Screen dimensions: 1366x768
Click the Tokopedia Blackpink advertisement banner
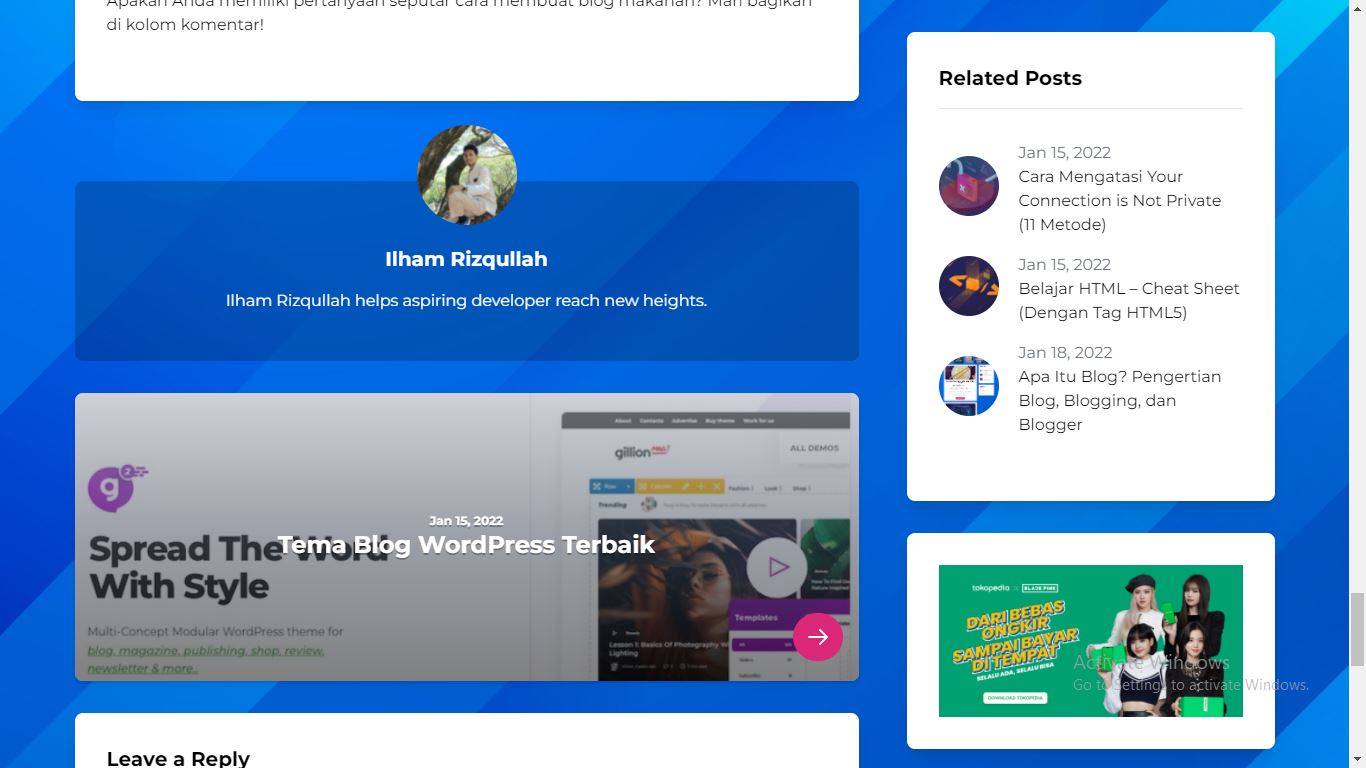point(1090,641)
